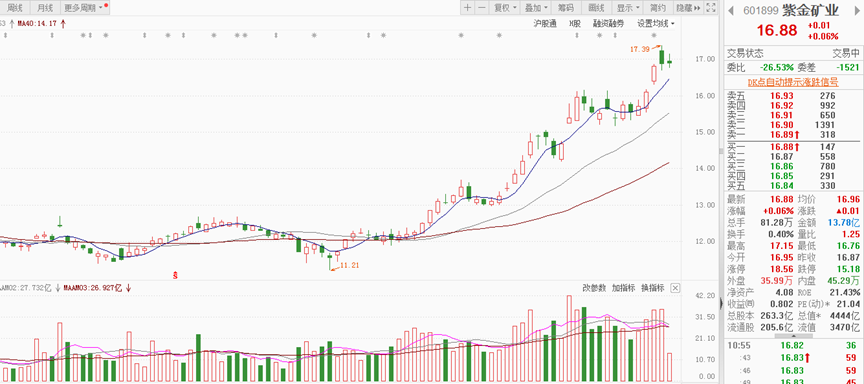
Task: Hide side panel with 隐藏 button
Action: 688,8
